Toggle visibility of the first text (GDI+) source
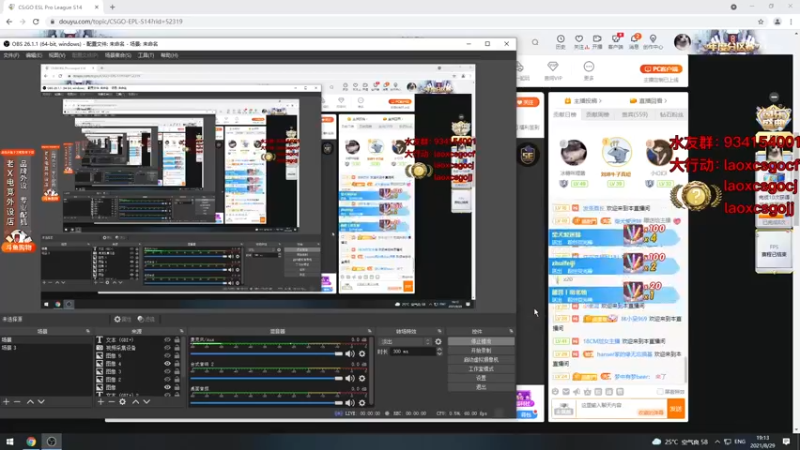This screenshot has width=800, height=450. click(x=167, y=339)
